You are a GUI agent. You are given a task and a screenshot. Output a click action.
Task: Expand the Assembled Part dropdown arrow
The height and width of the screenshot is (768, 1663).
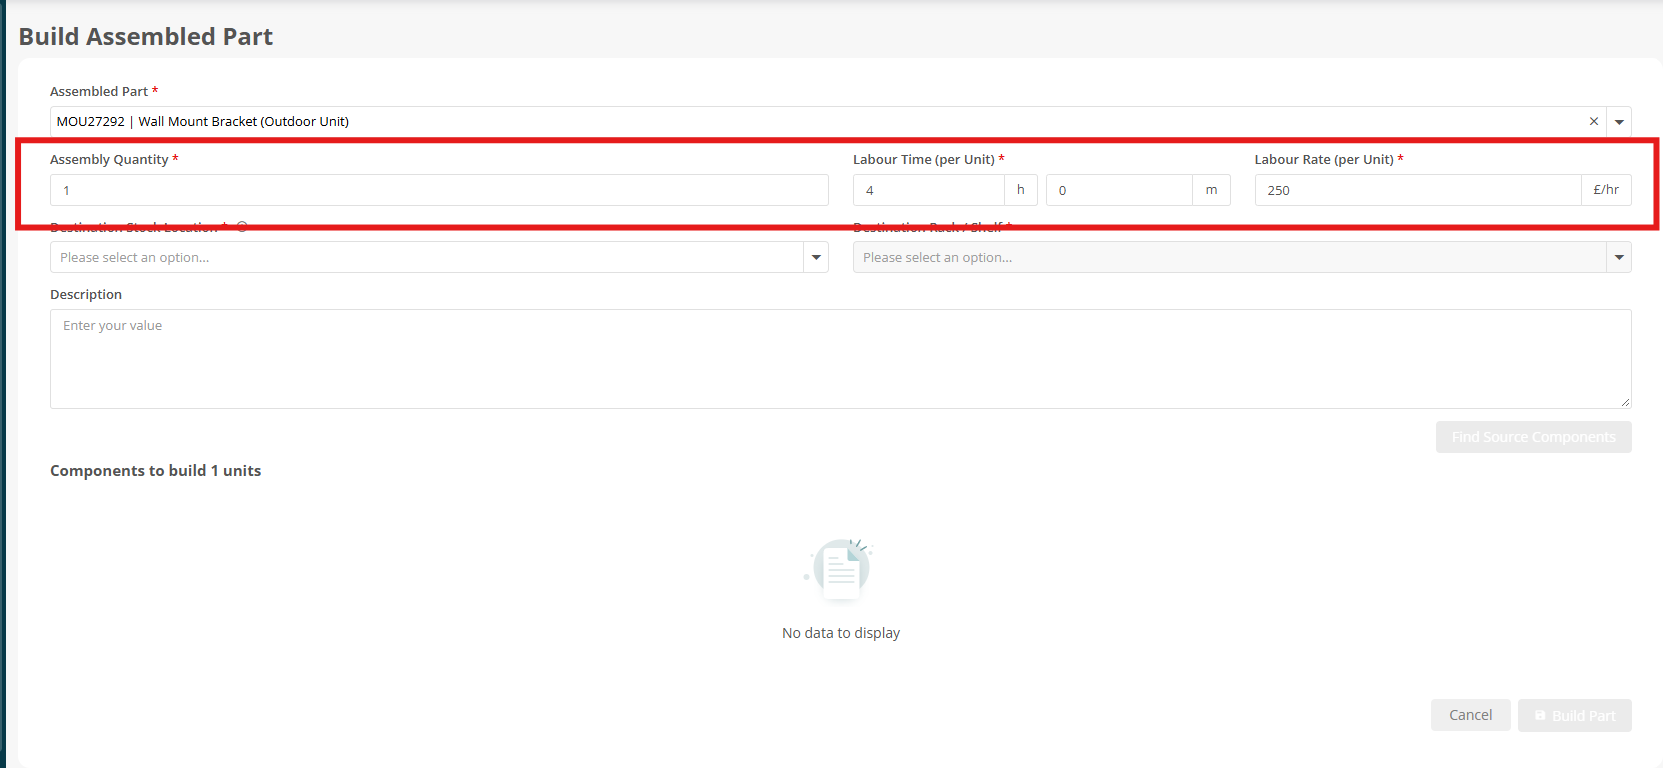pyautogui.click(x=1619, y=122)
